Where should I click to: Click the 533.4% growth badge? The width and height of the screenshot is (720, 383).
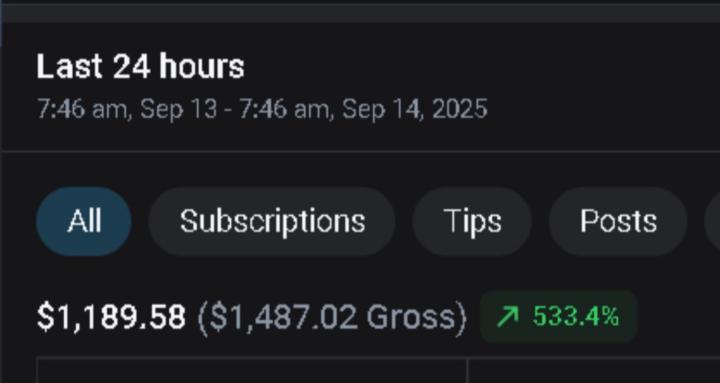click(x=558, y=316)
